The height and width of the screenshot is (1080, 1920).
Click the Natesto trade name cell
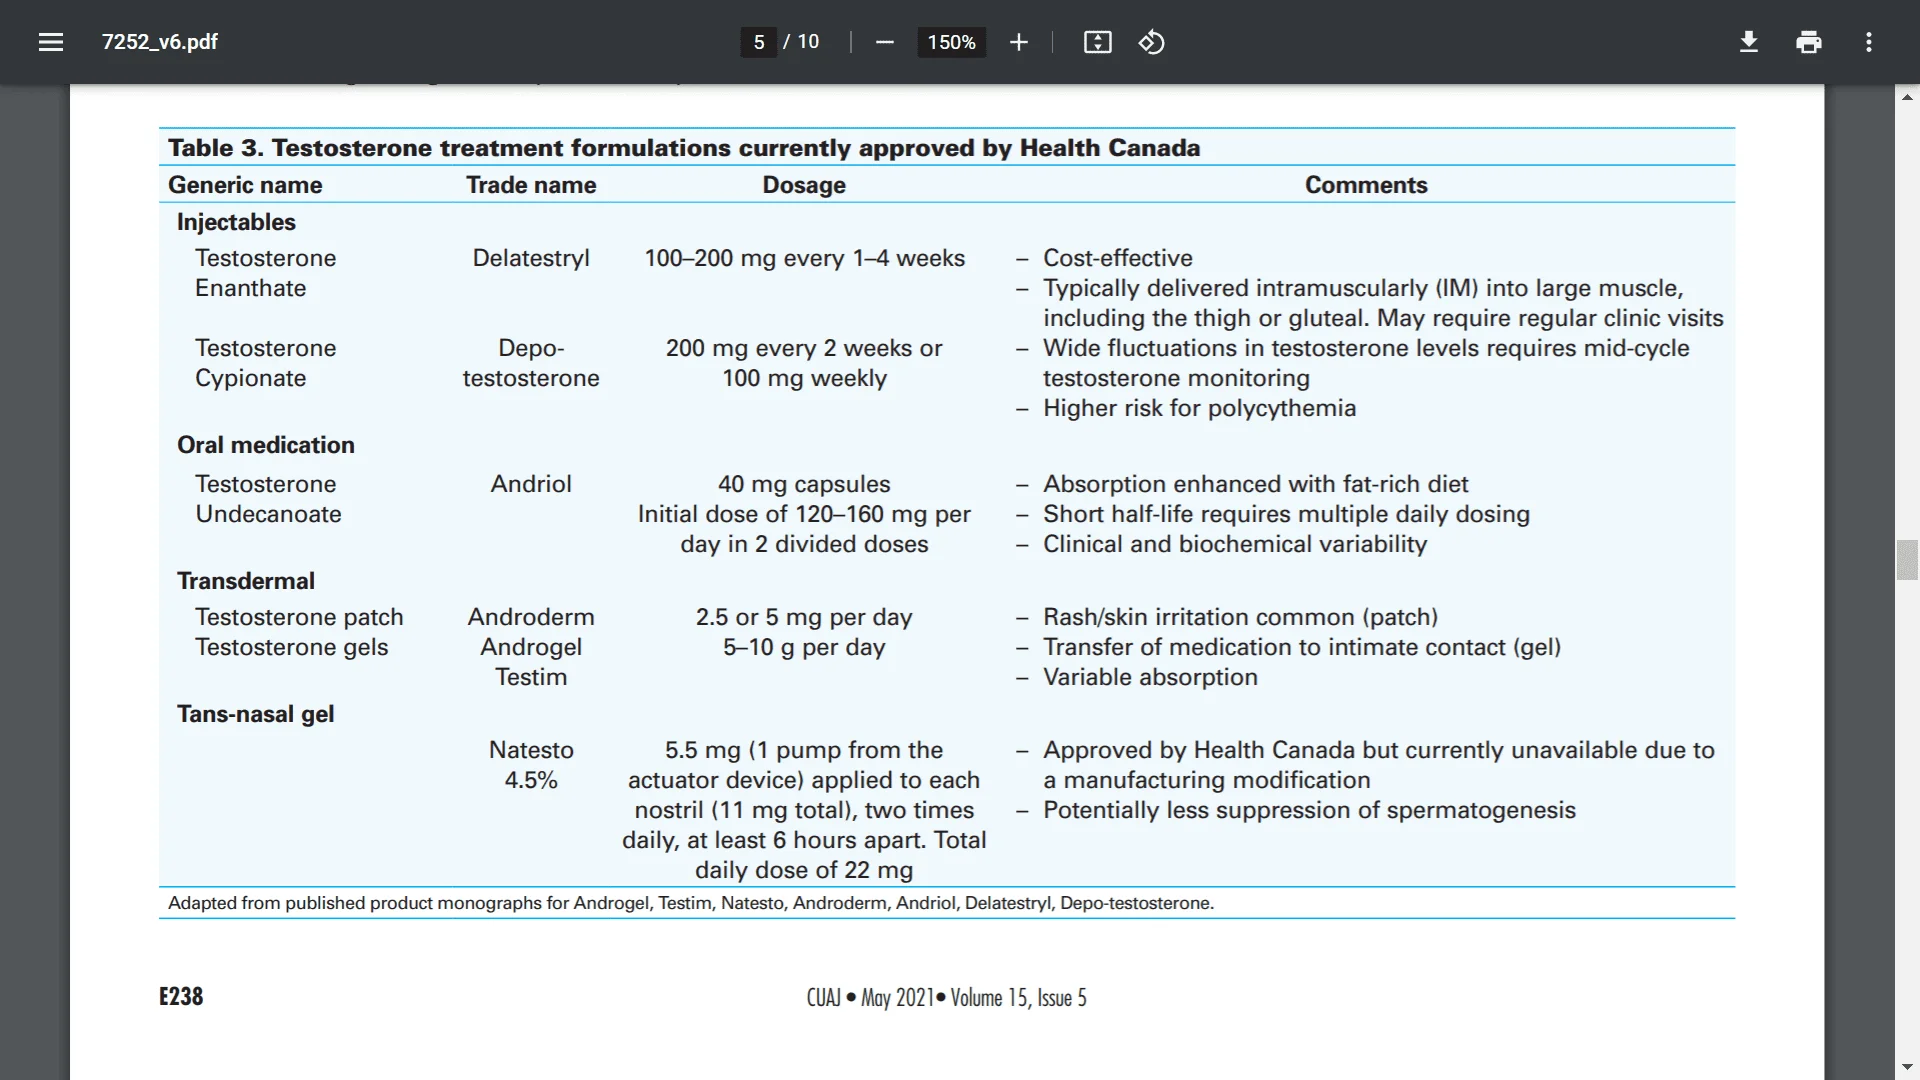[x=531, y=750]
